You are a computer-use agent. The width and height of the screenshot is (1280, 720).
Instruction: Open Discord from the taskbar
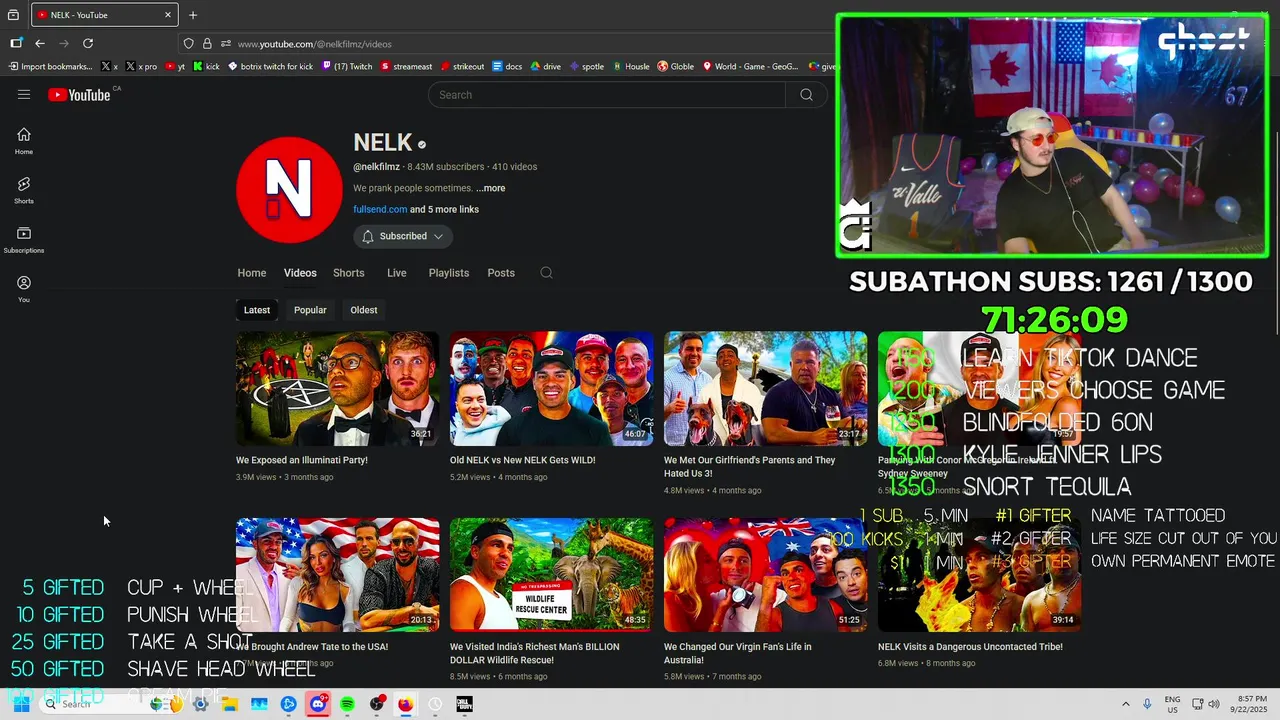click(x=318, y=704)
